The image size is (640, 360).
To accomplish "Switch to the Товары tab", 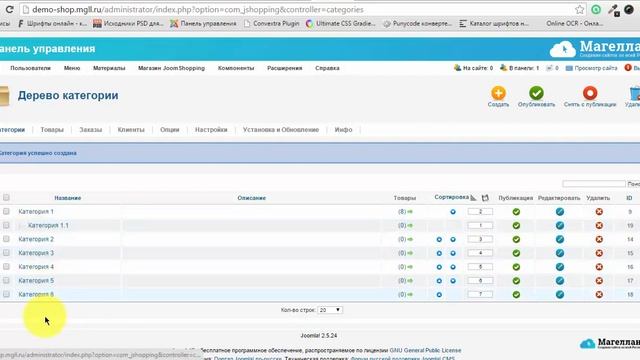I will (x=52, y=130).
